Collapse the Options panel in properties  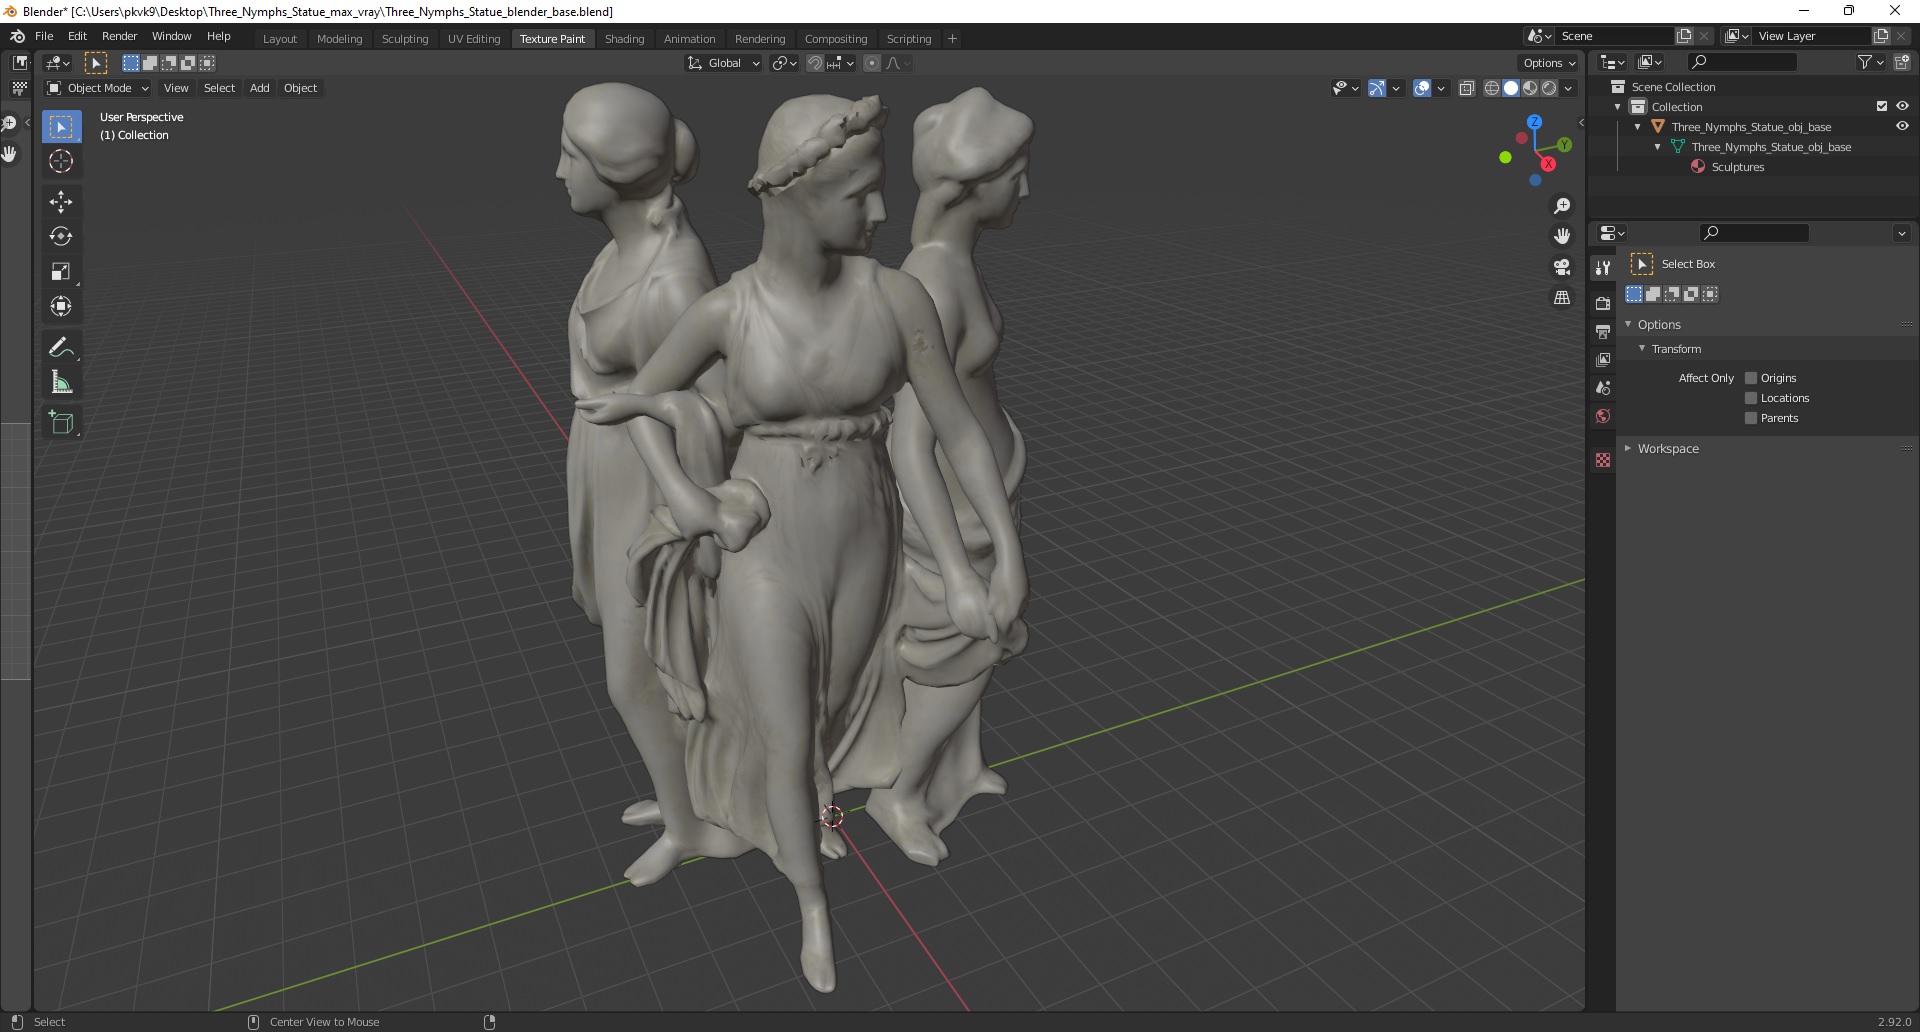1628,324
